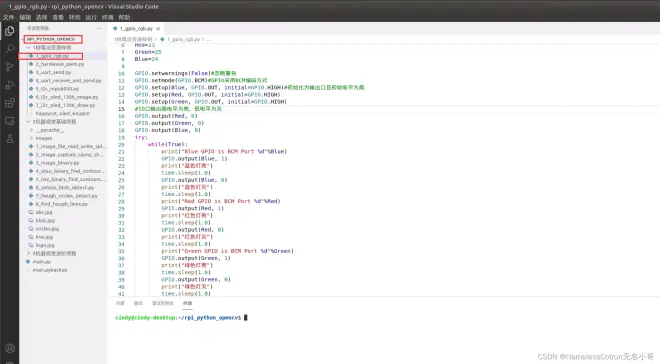Open the Run and Debug view
Screen dimensions: 660x364
9,85
